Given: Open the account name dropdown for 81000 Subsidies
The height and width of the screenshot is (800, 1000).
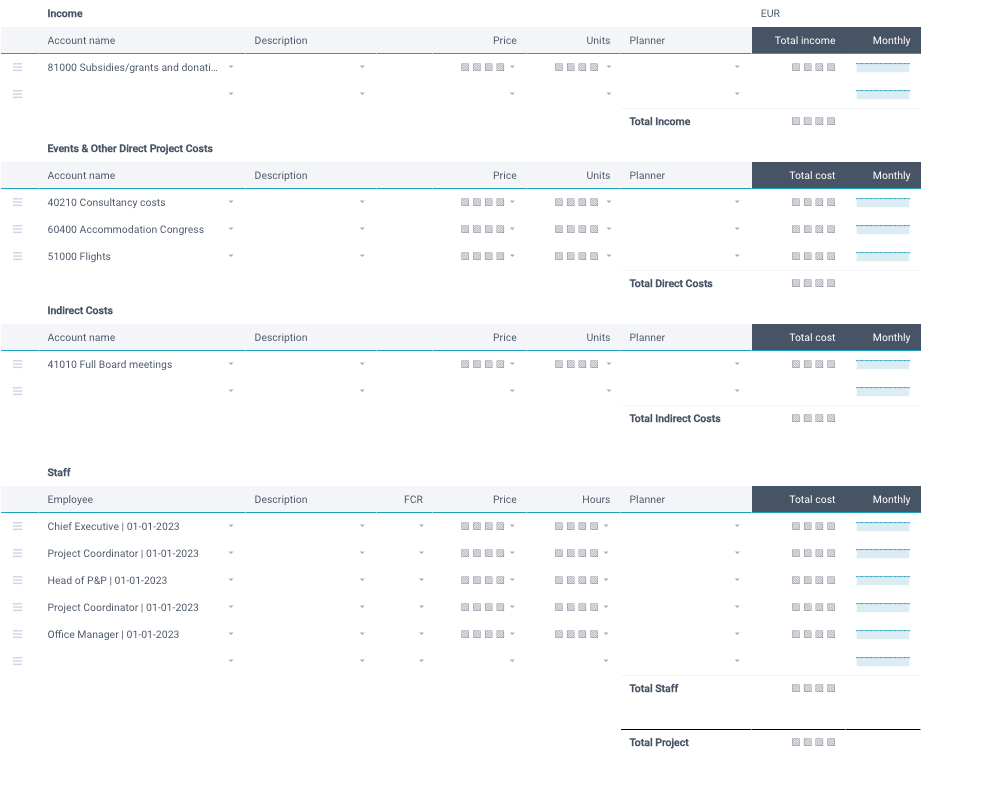Looking at the screenshot, I should [x=231, y=67].
